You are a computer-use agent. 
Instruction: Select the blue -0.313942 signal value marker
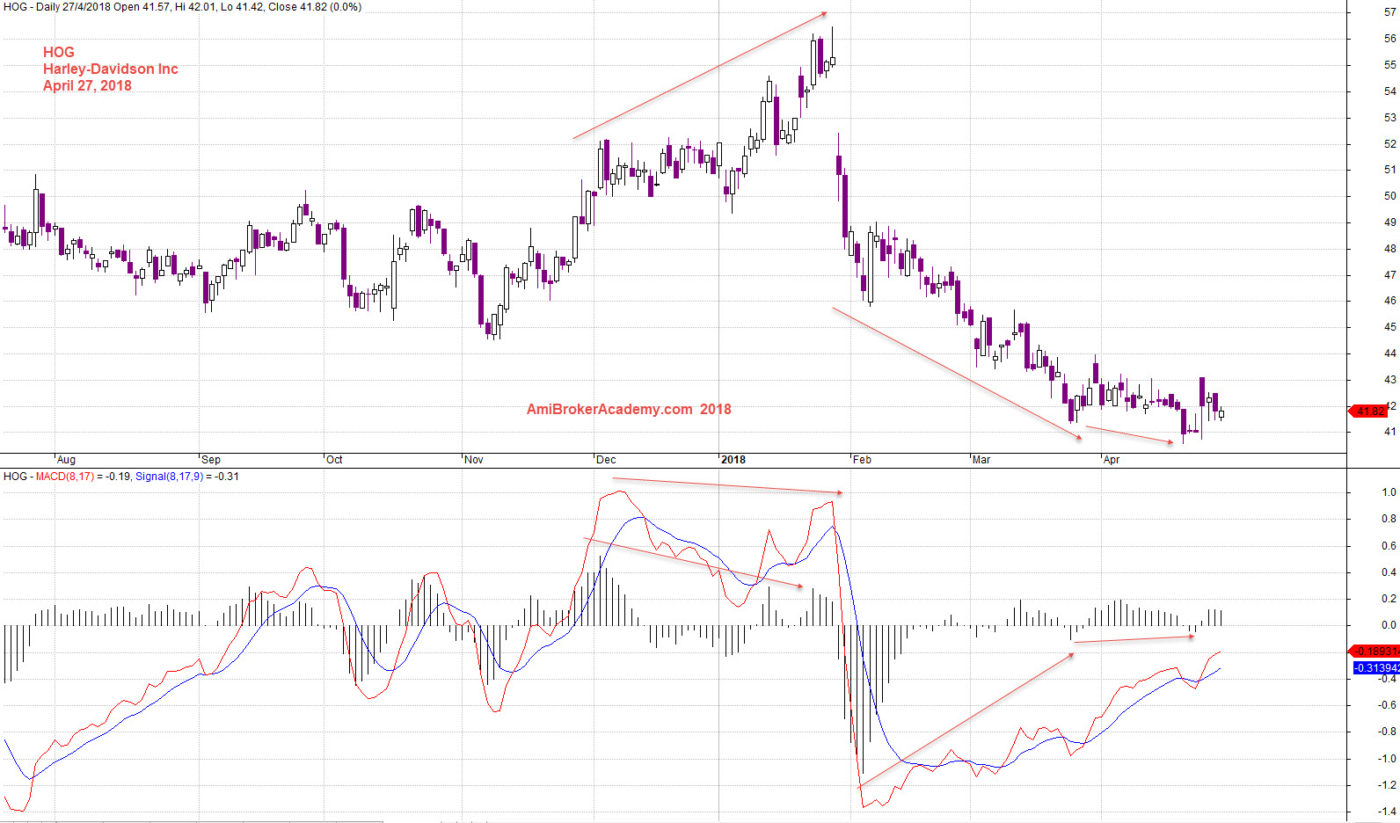pos(1376,667)
